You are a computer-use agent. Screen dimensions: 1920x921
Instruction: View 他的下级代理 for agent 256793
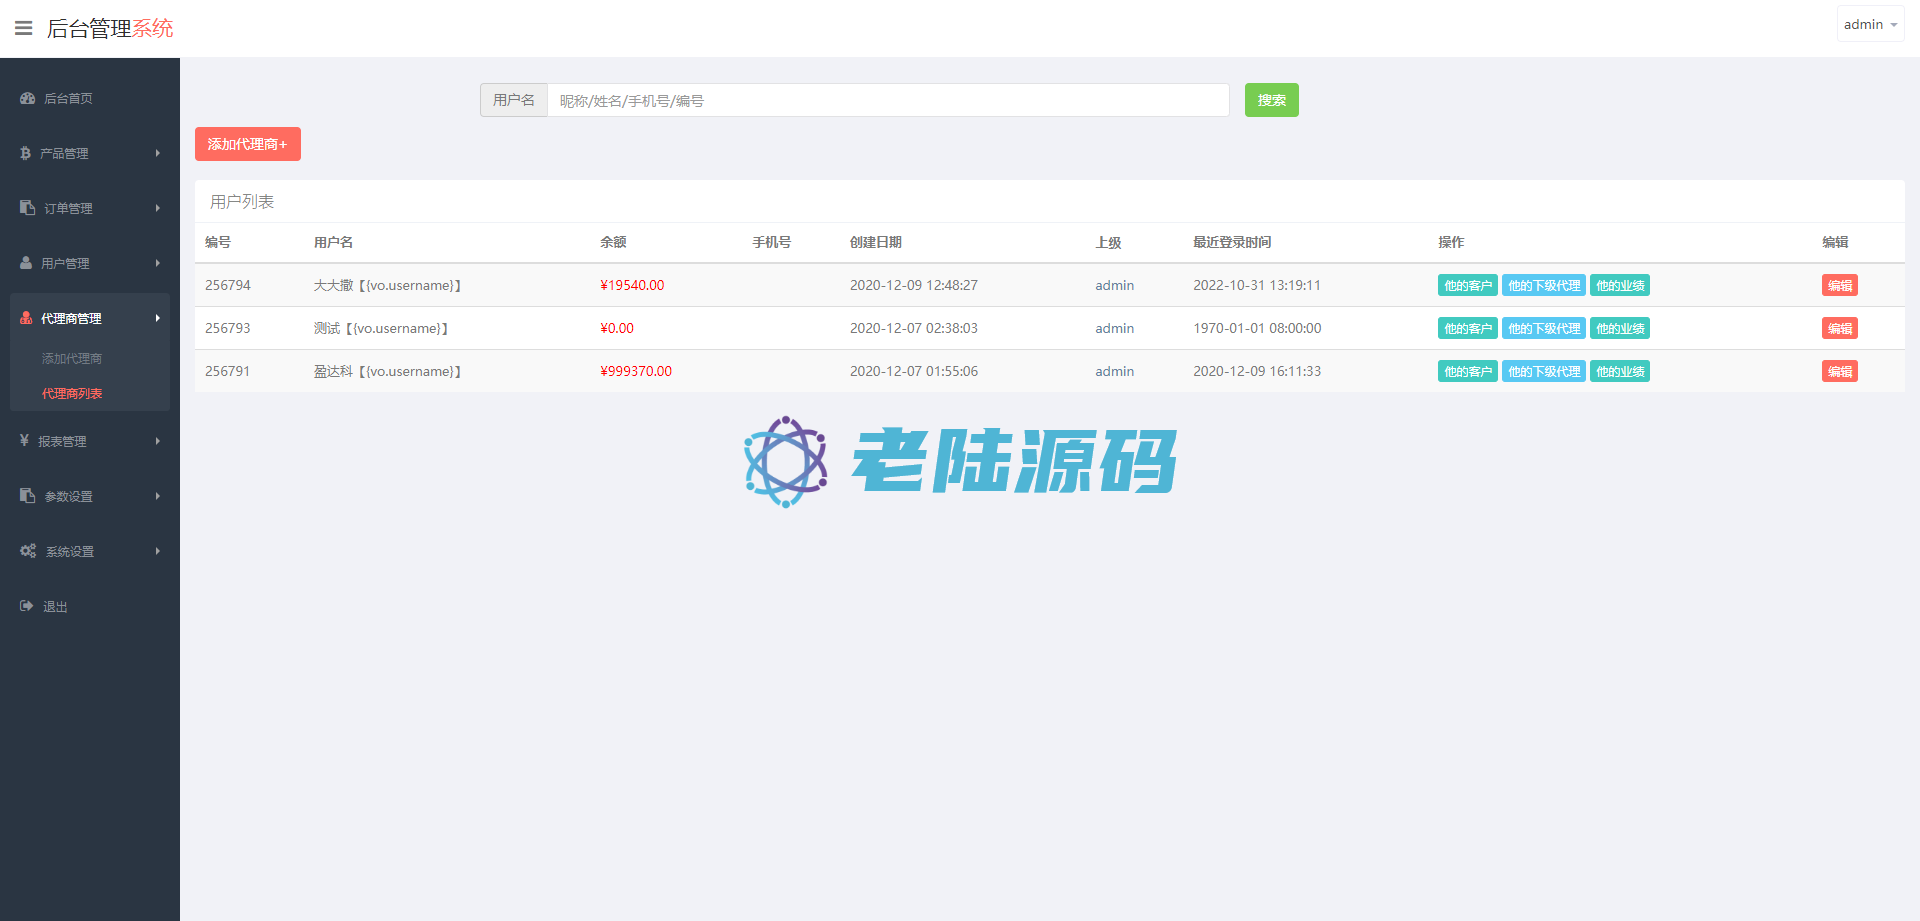(x=1543, y=328)
